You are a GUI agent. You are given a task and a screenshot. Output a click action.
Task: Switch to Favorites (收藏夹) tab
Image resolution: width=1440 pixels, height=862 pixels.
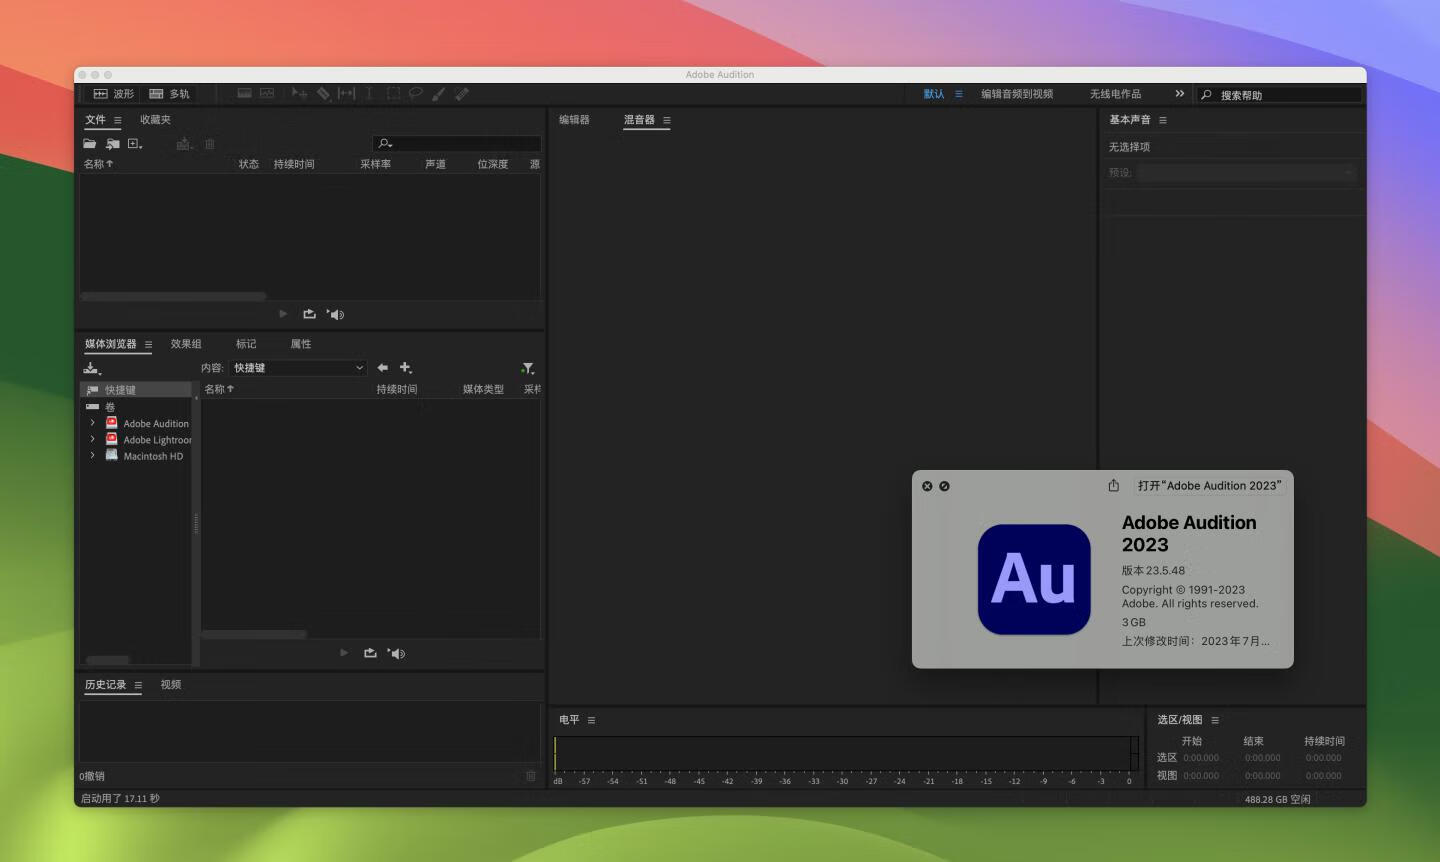point(155,120)
